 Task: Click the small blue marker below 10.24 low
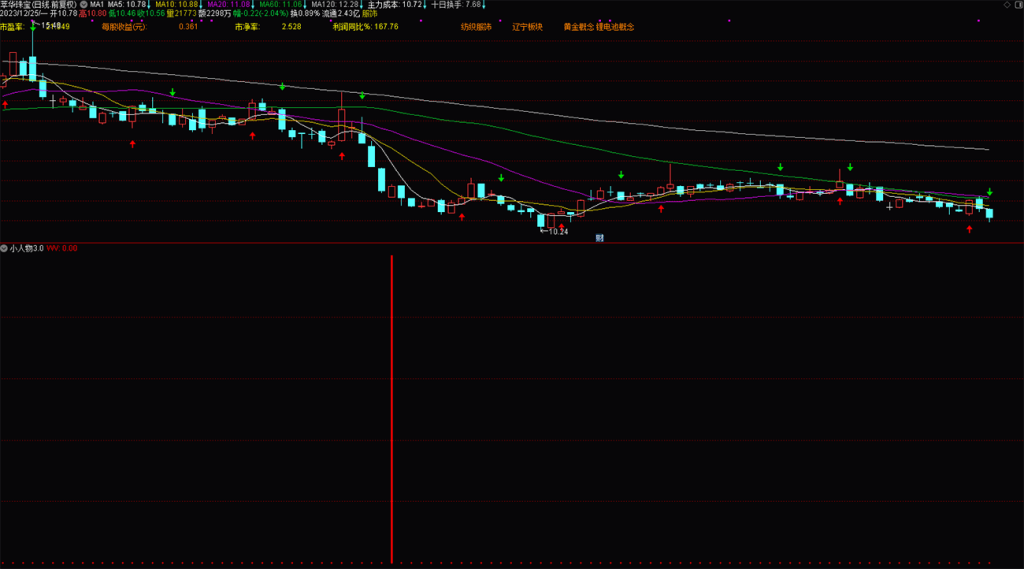pos(599,238)
